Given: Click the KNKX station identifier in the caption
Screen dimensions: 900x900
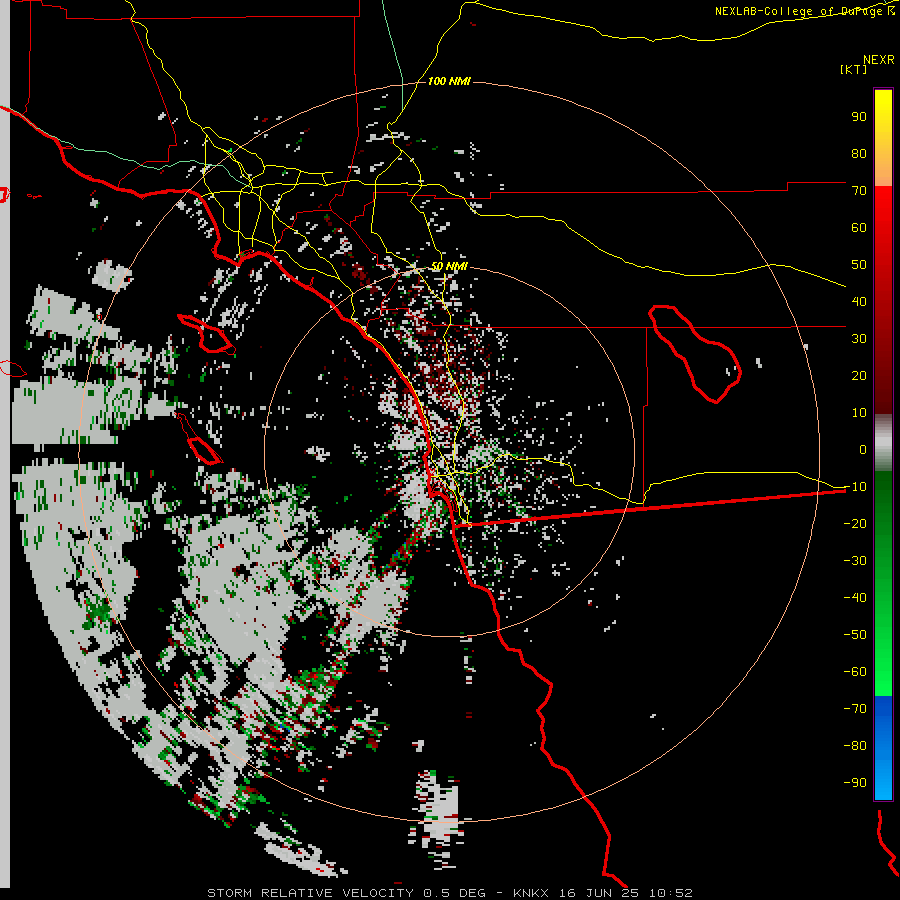Looking at the screenshot, I should click(531, 893).
